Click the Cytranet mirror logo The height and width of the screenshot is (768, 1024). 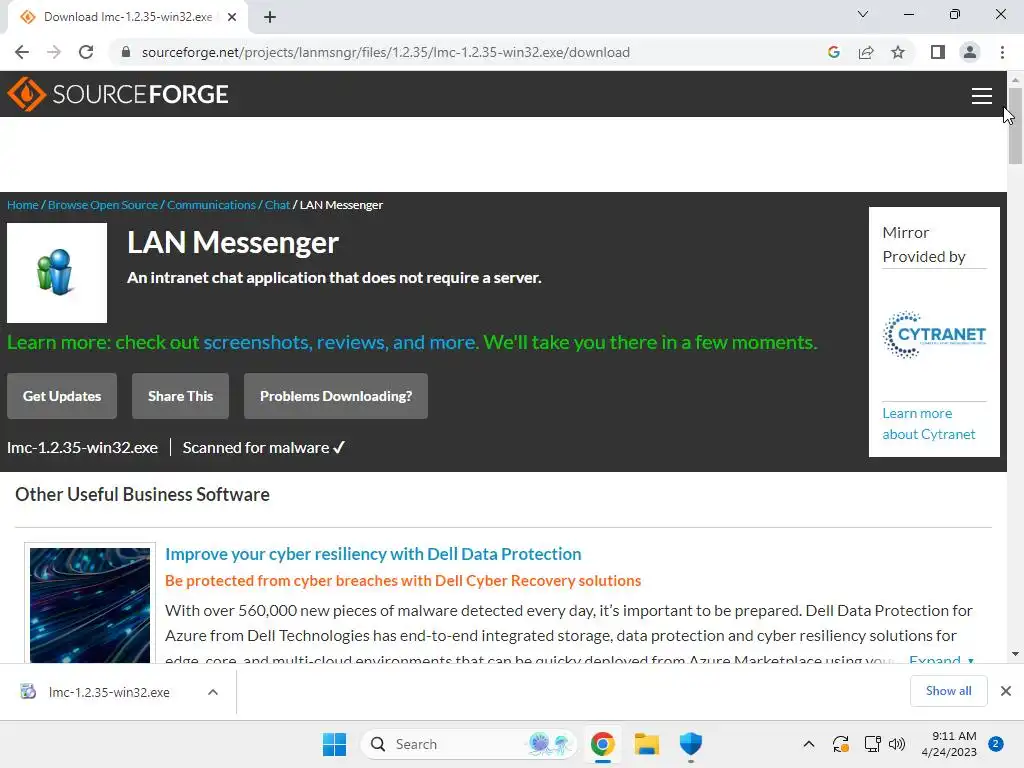point(934,335)
